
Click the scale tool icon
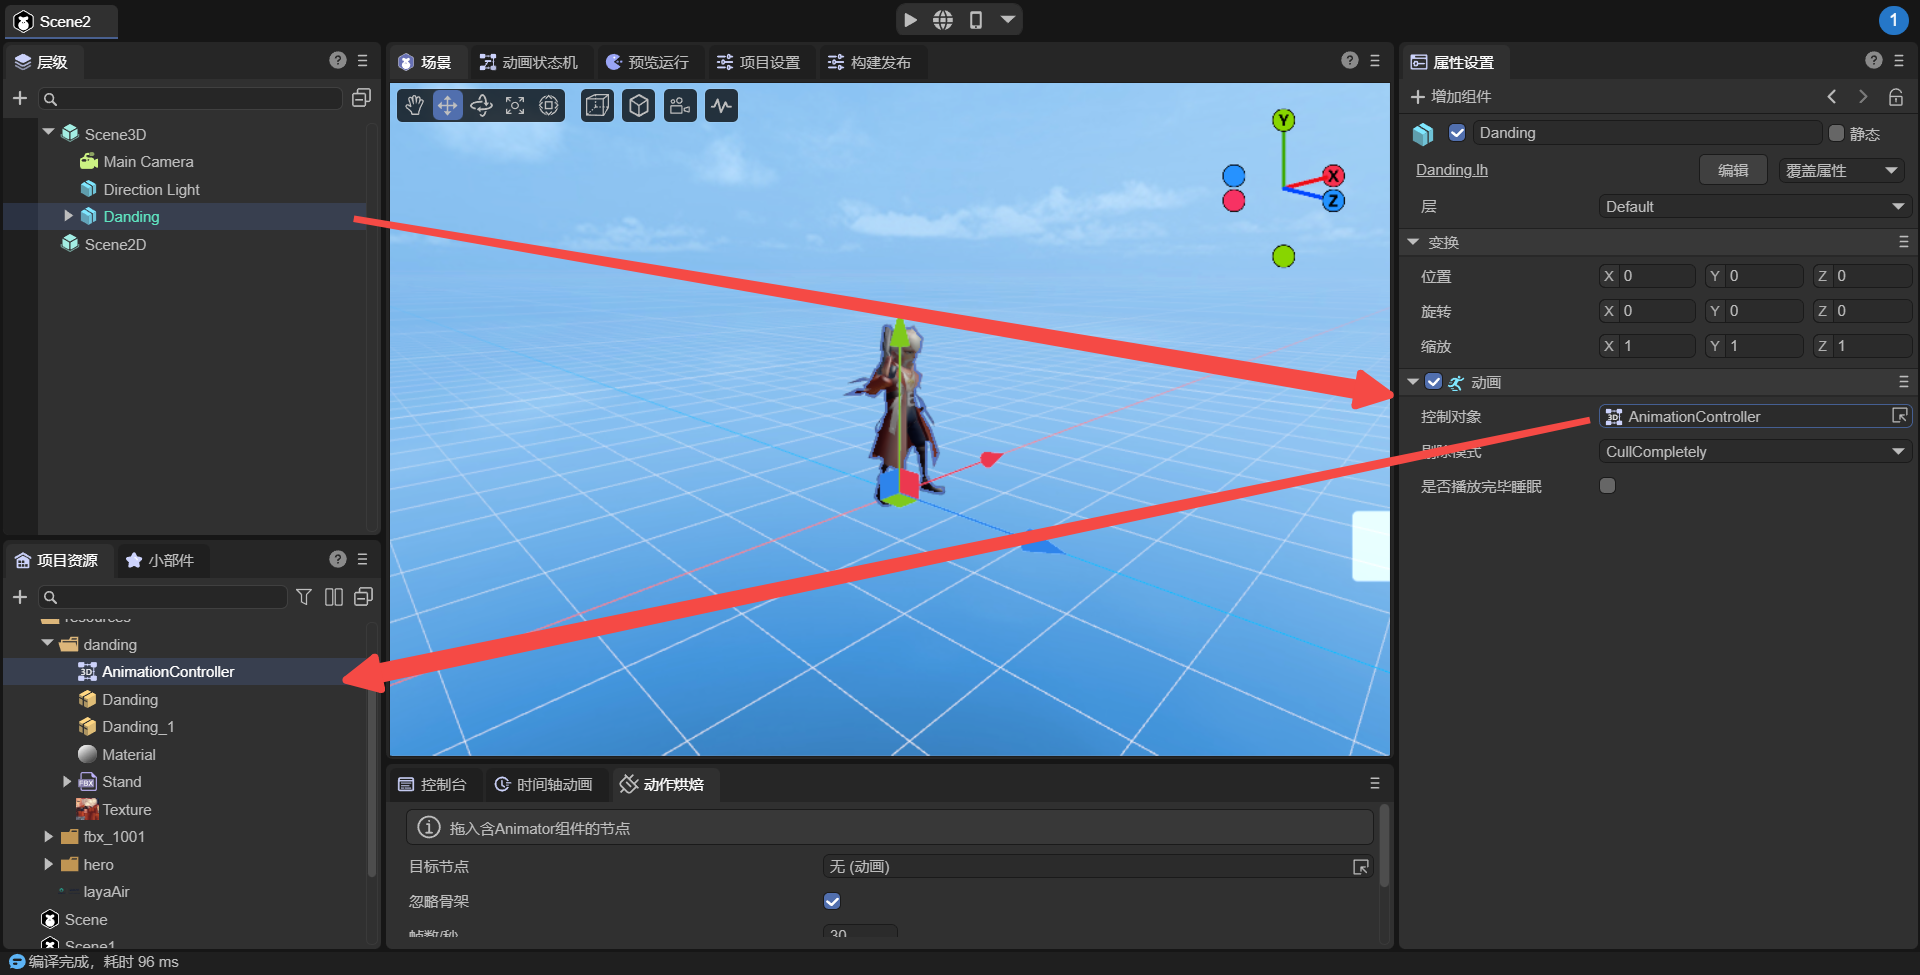coord(515,105)
